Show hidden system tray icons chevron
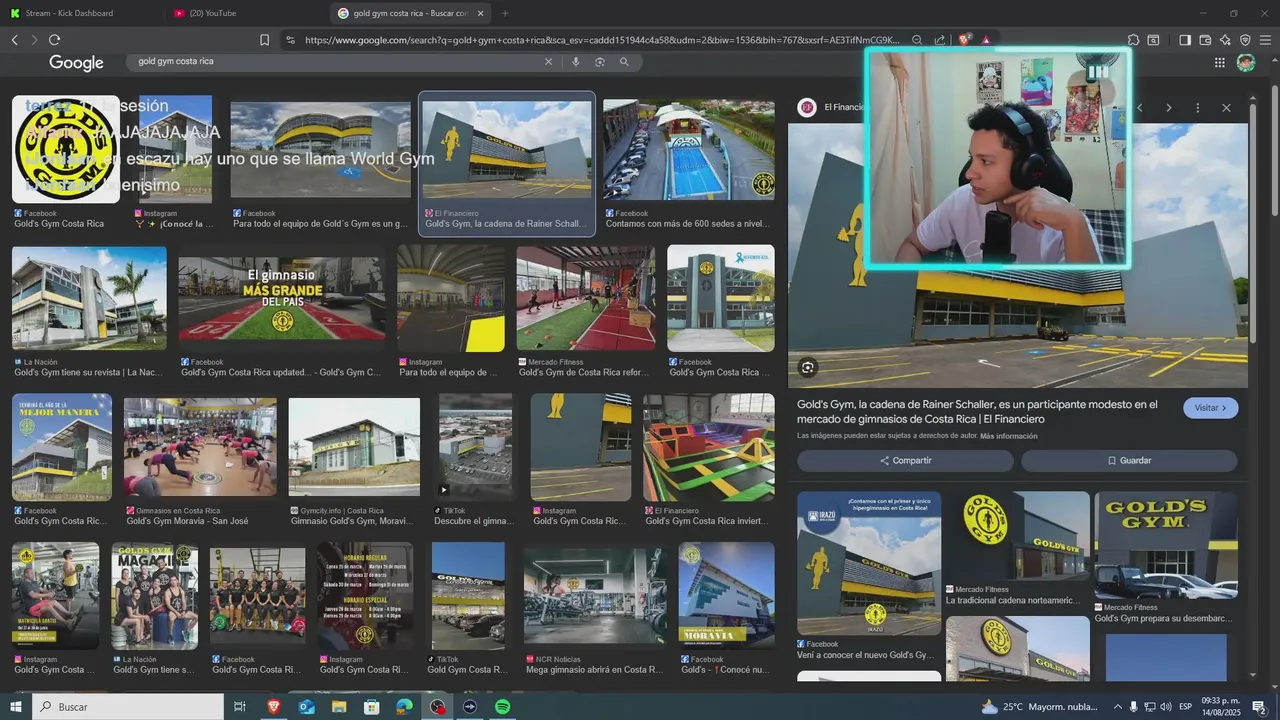This screenshot has height=720, width=1280. click(x=1118, y=707)
